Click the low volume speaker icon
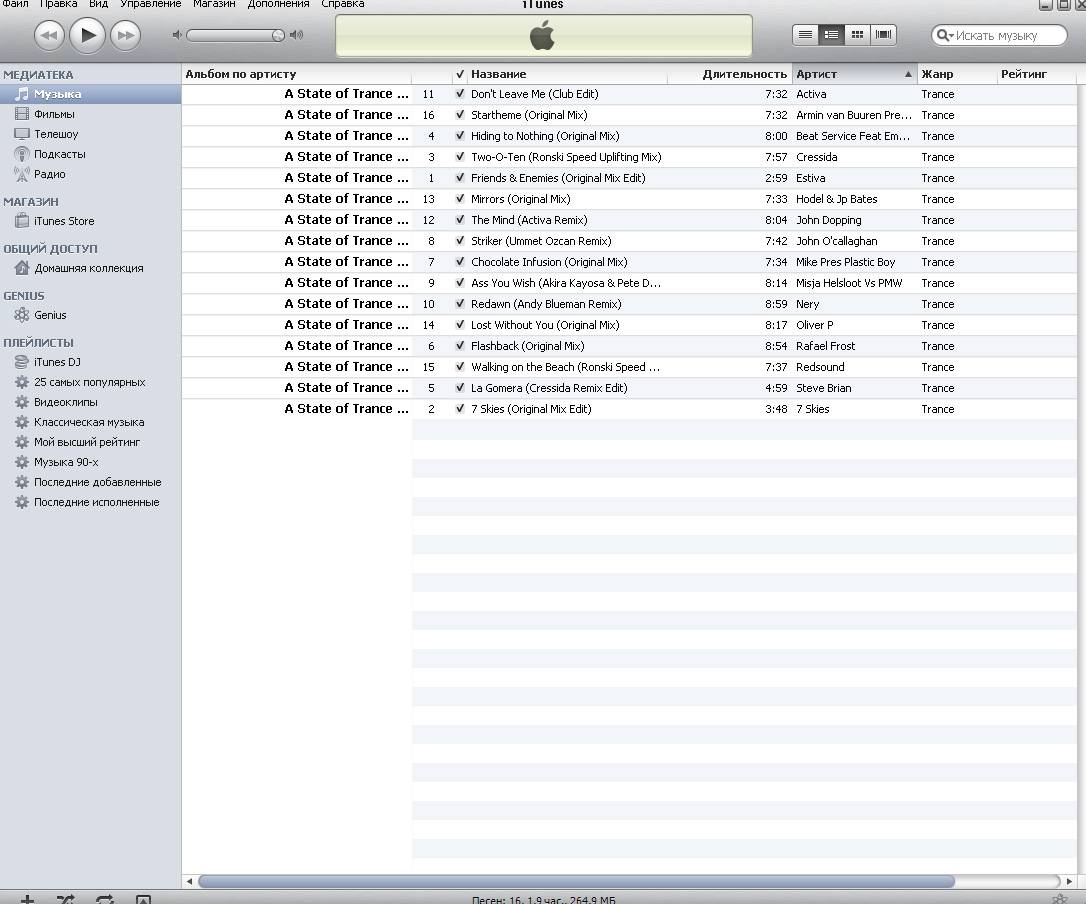Image resolution: width=1086 pixels, height=904 pixels. click(x=177, y=35)
